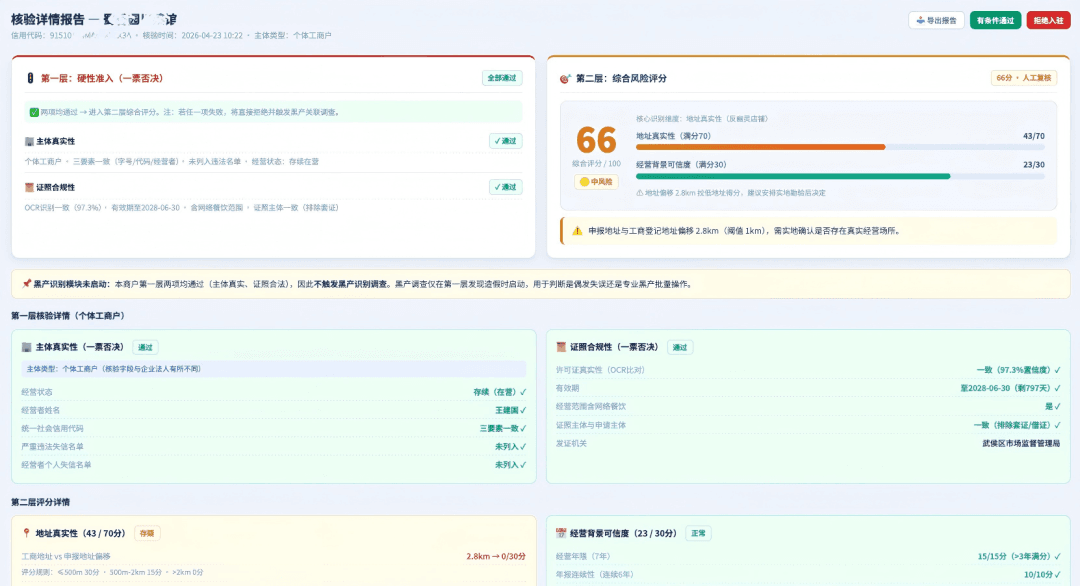Click 存疑 tag beside 地址真实性

(147, 533)
